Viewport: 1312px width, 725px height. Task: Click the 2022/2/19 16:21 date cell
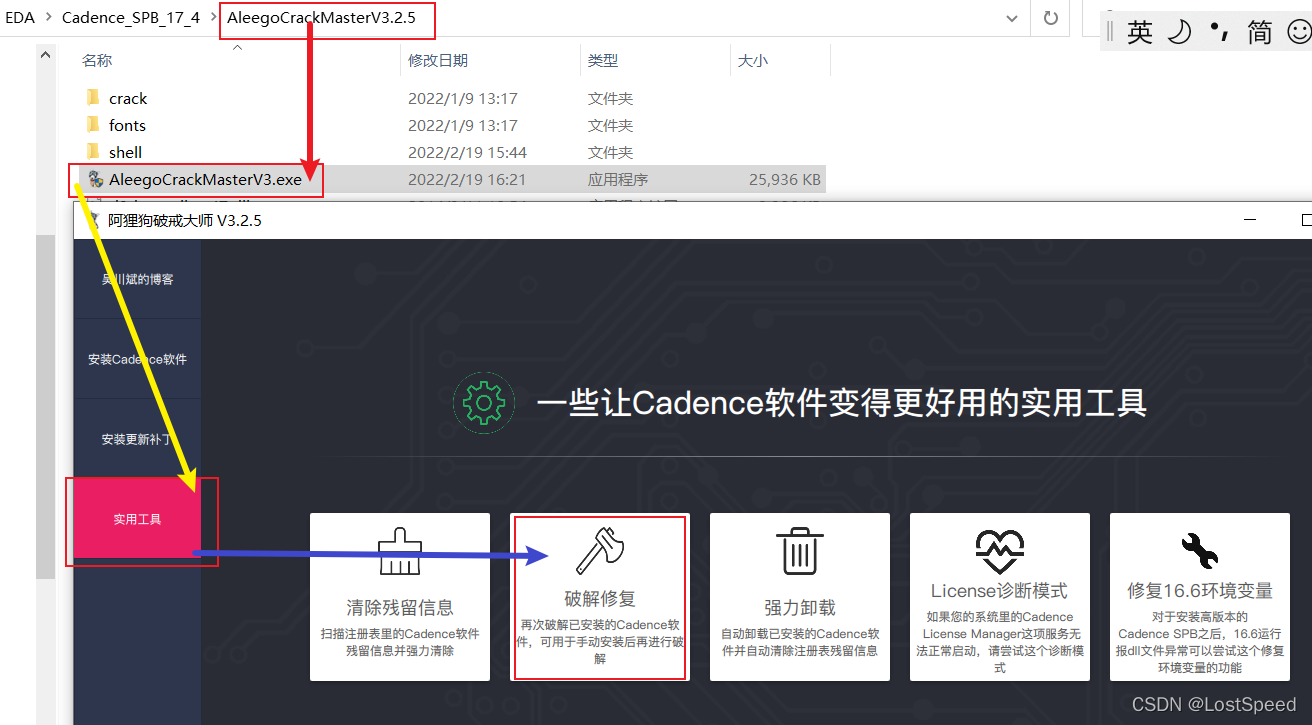[x=467, y=180]
